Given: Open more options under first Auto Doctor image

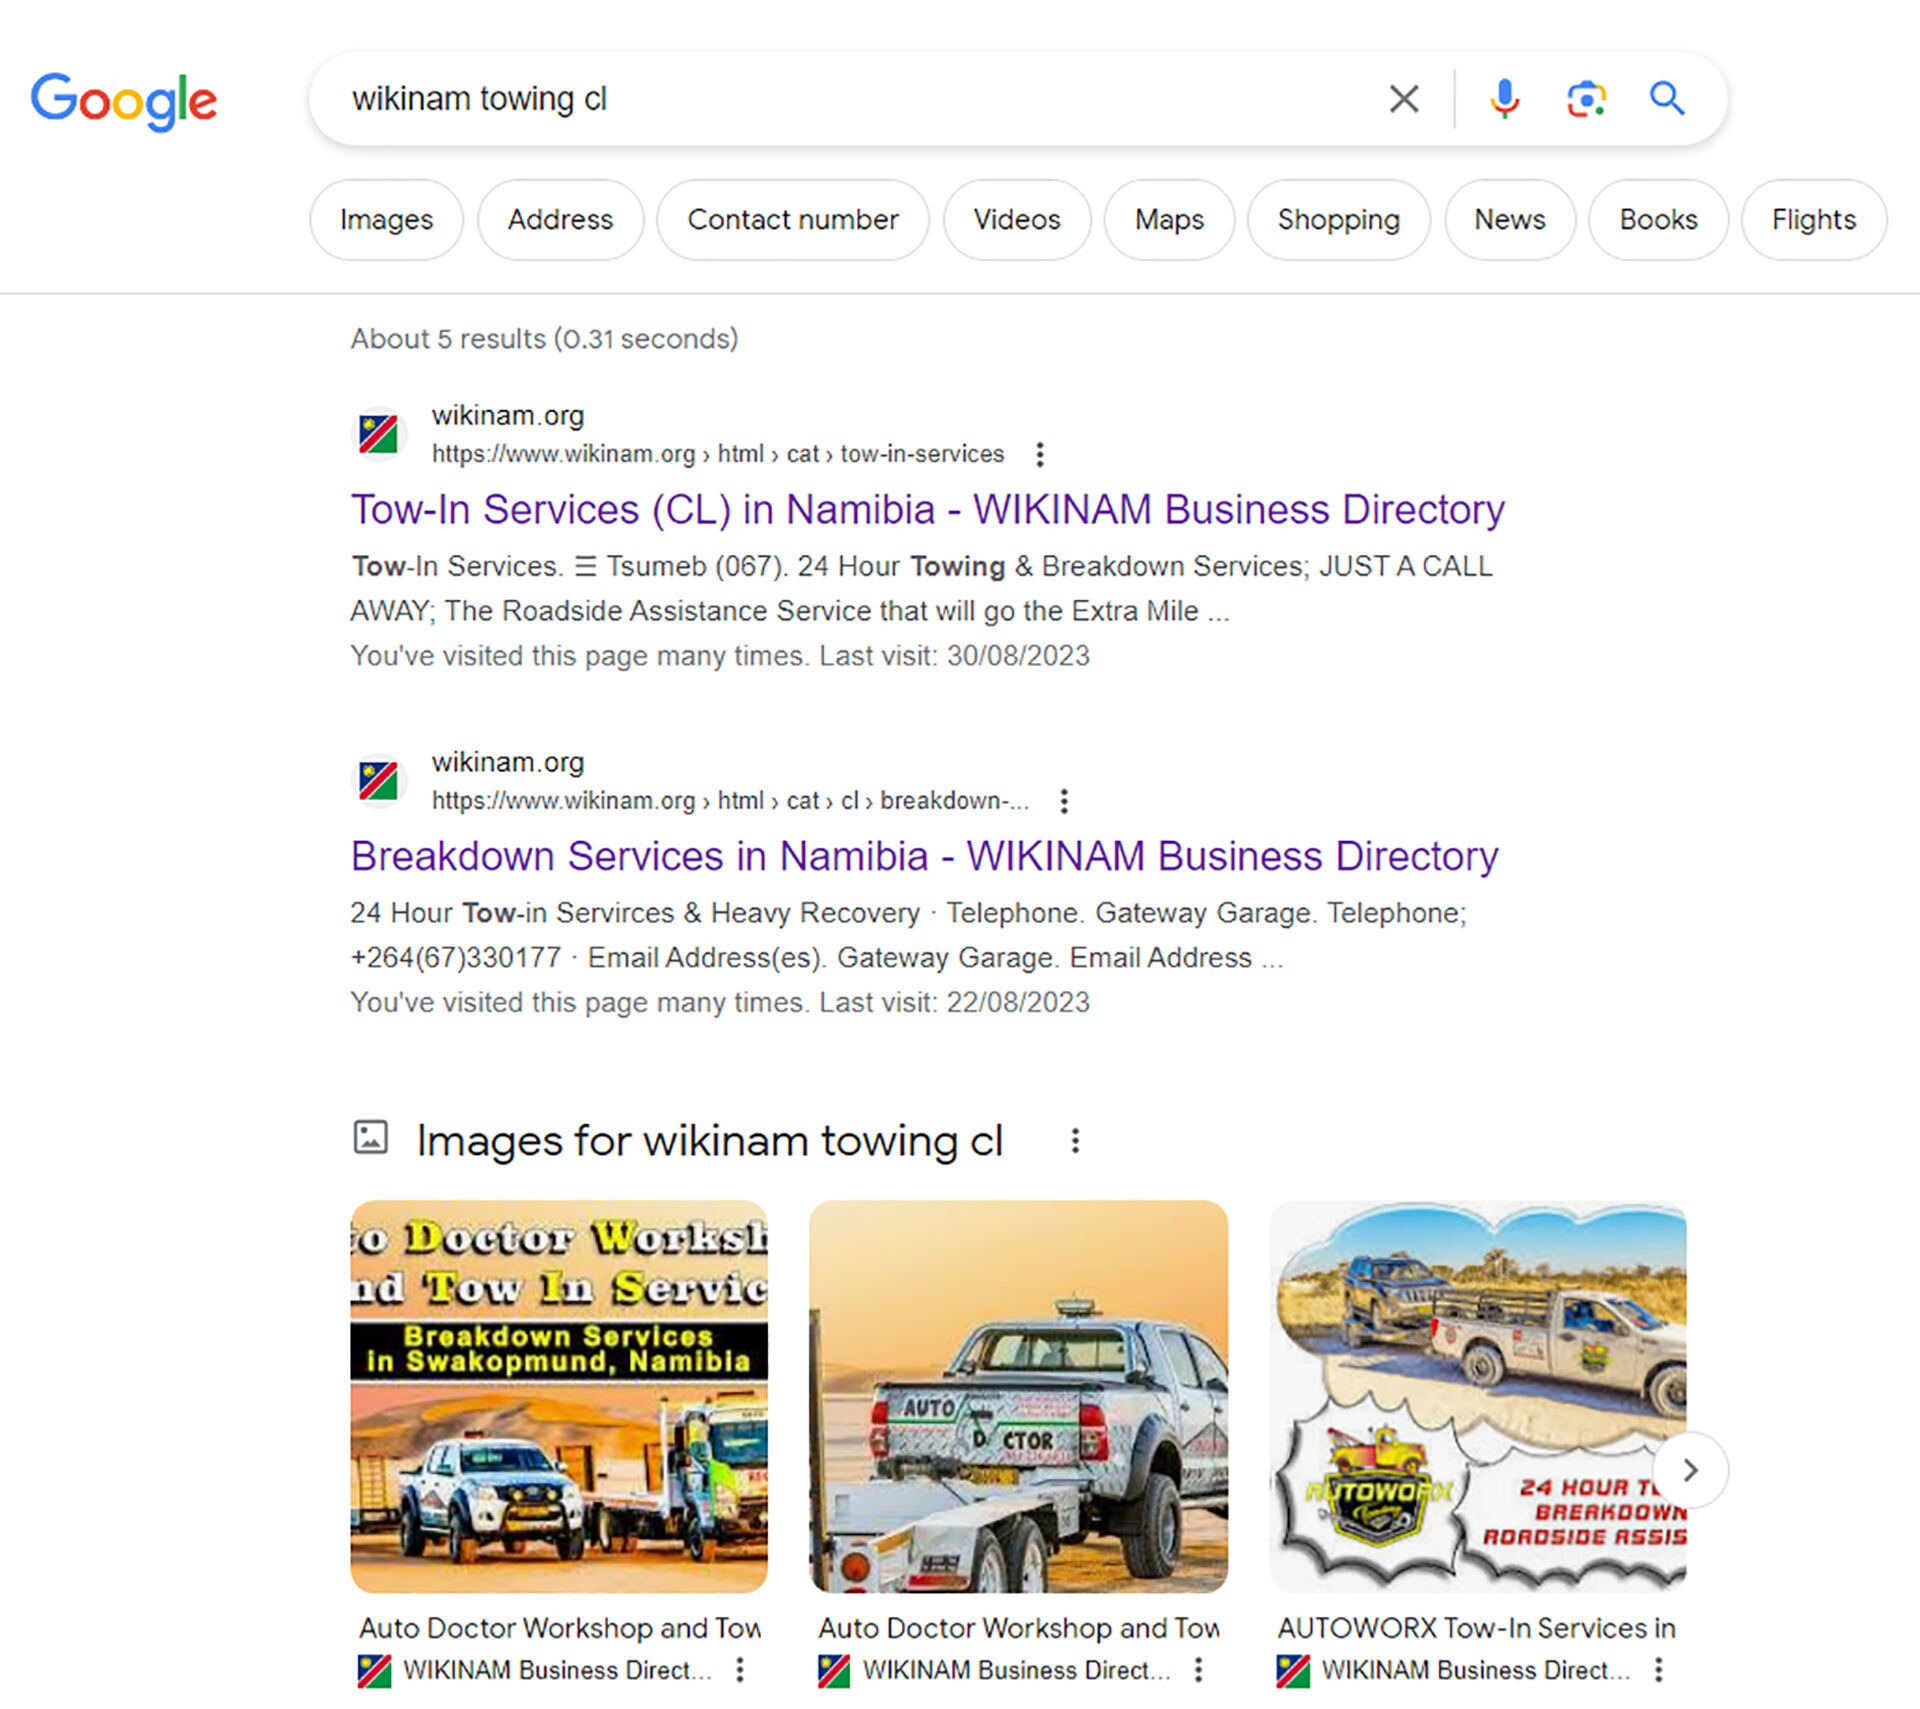Looking at the screenshot, I should pyautogui.click(x=740, y=1669).
